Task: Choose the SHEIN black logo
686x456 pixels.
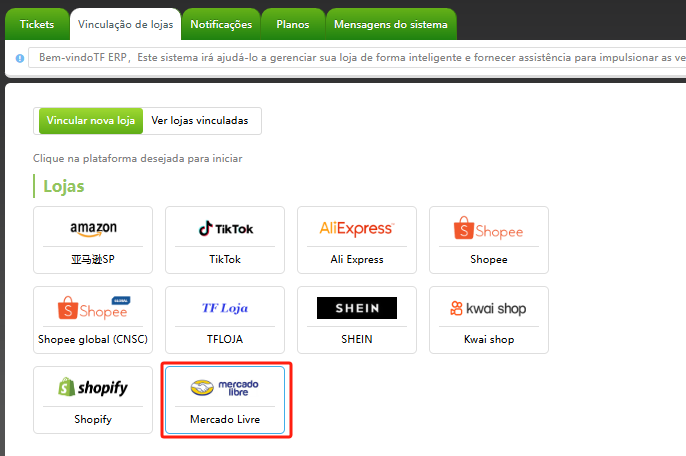Action: coord(357,308)
